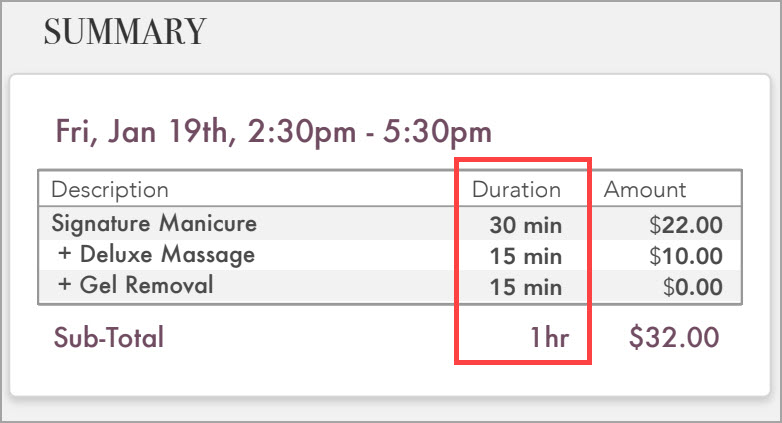
Task: Click the Amount column header
Action: 645,190
